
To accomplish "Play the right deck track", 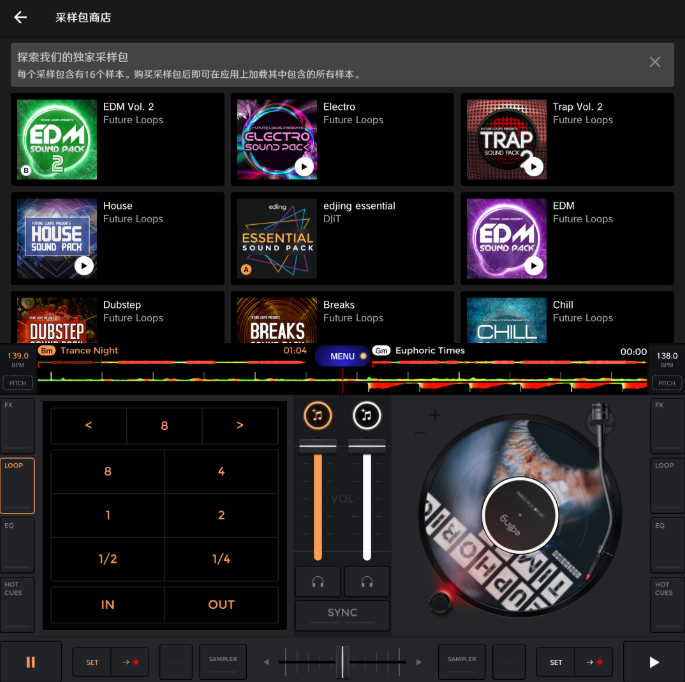I will tap(654, 662).
